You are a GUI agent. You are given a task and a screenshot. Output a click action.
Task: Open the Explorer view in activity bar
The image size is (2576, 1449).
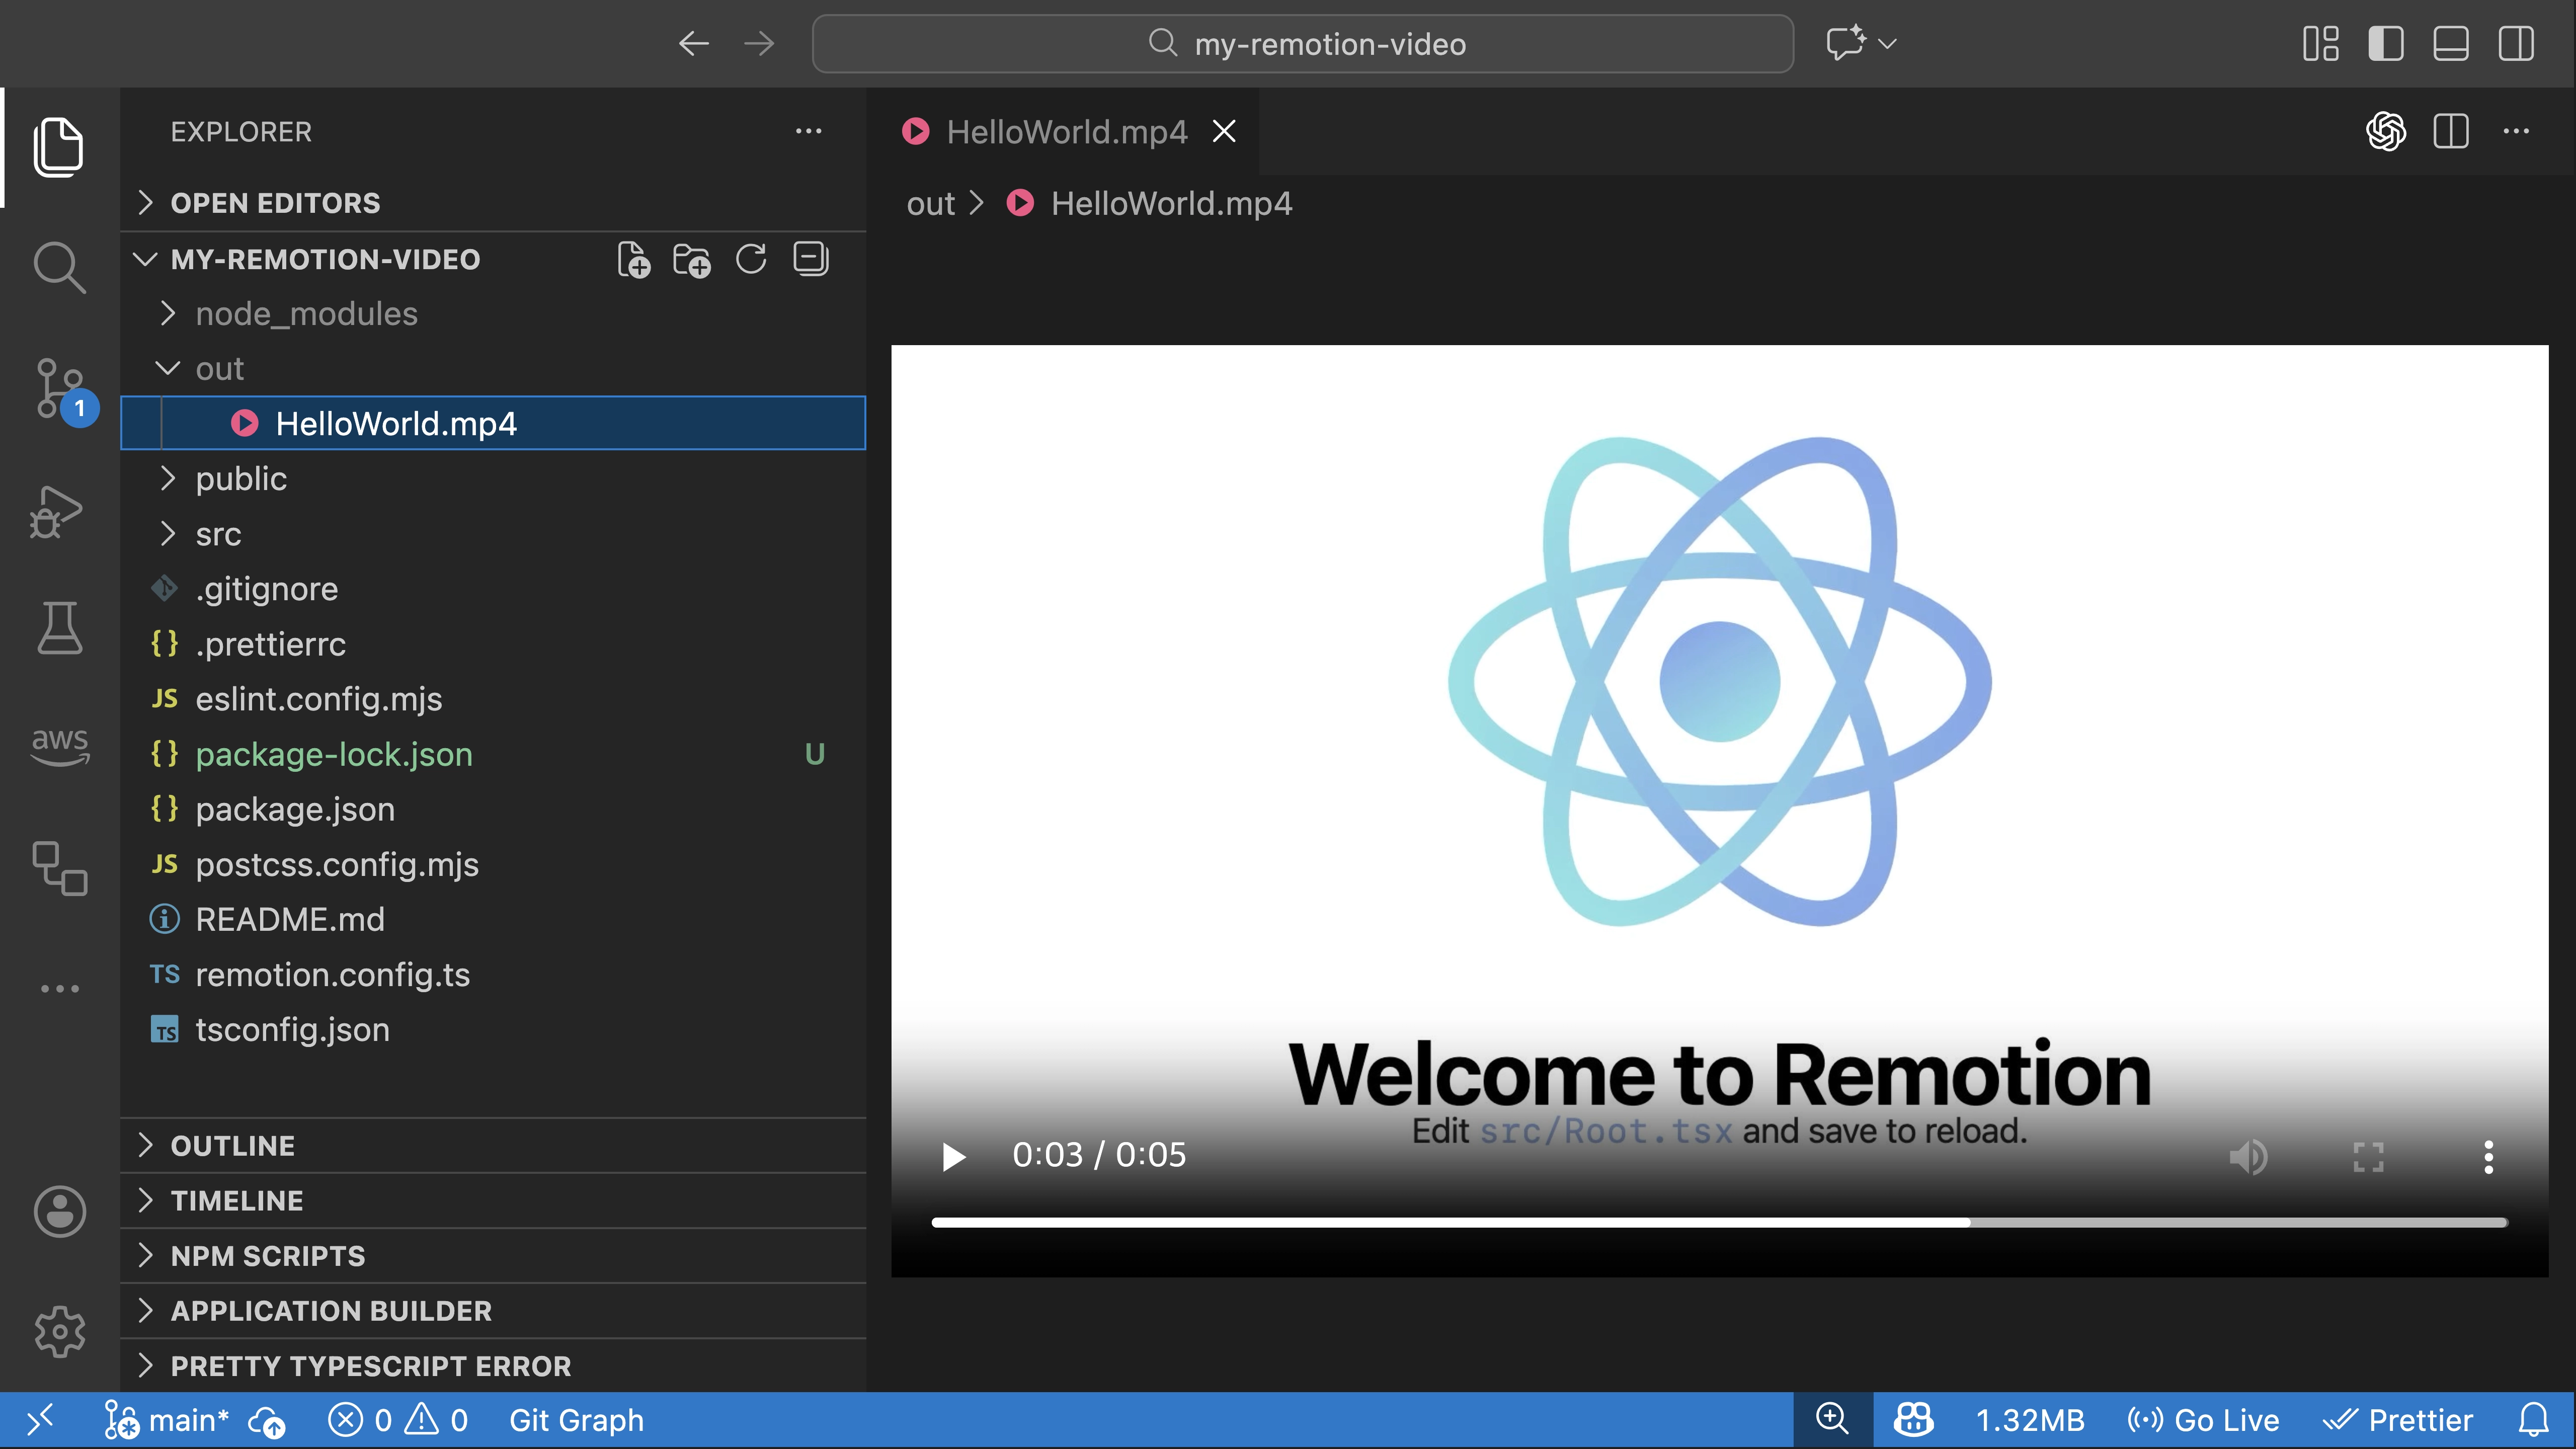[59, 147]
